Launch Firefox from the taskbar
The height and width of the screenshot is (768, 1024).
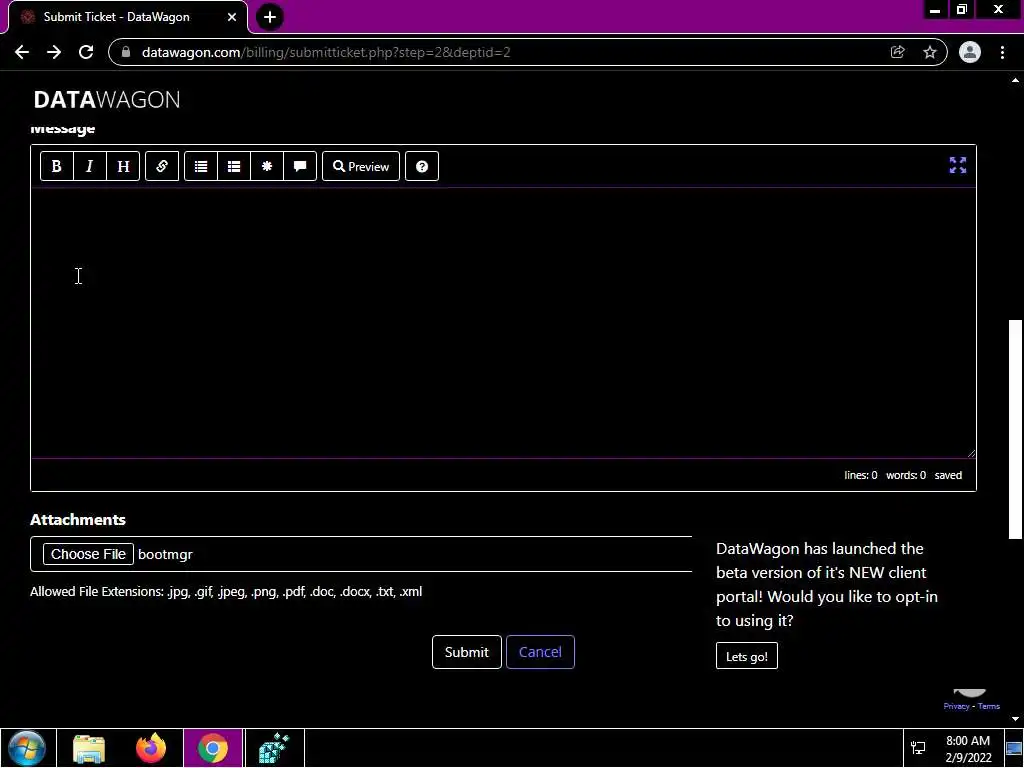tap(151, 748)
